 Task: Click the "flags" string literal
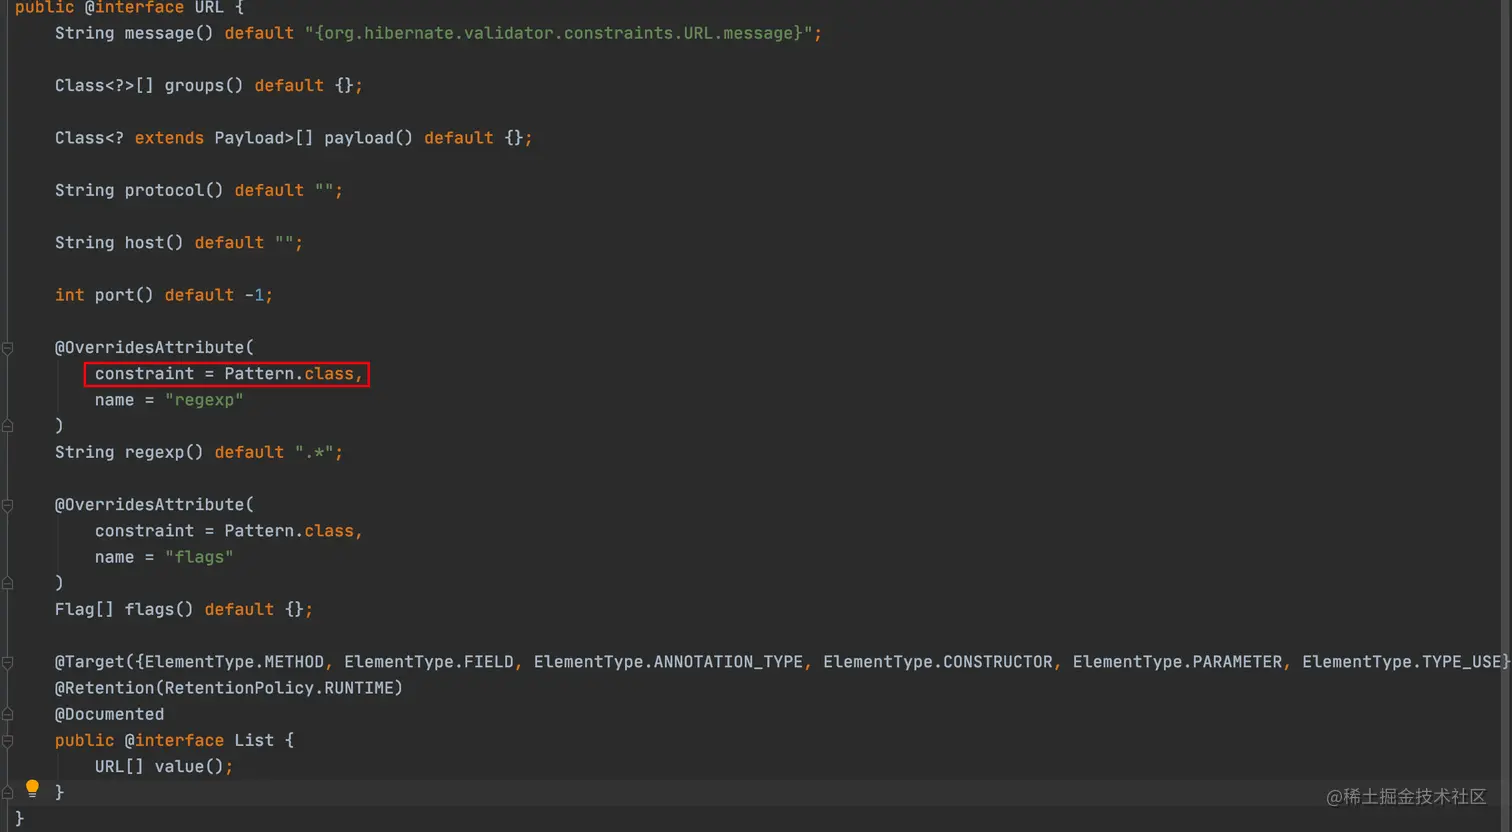199,557
